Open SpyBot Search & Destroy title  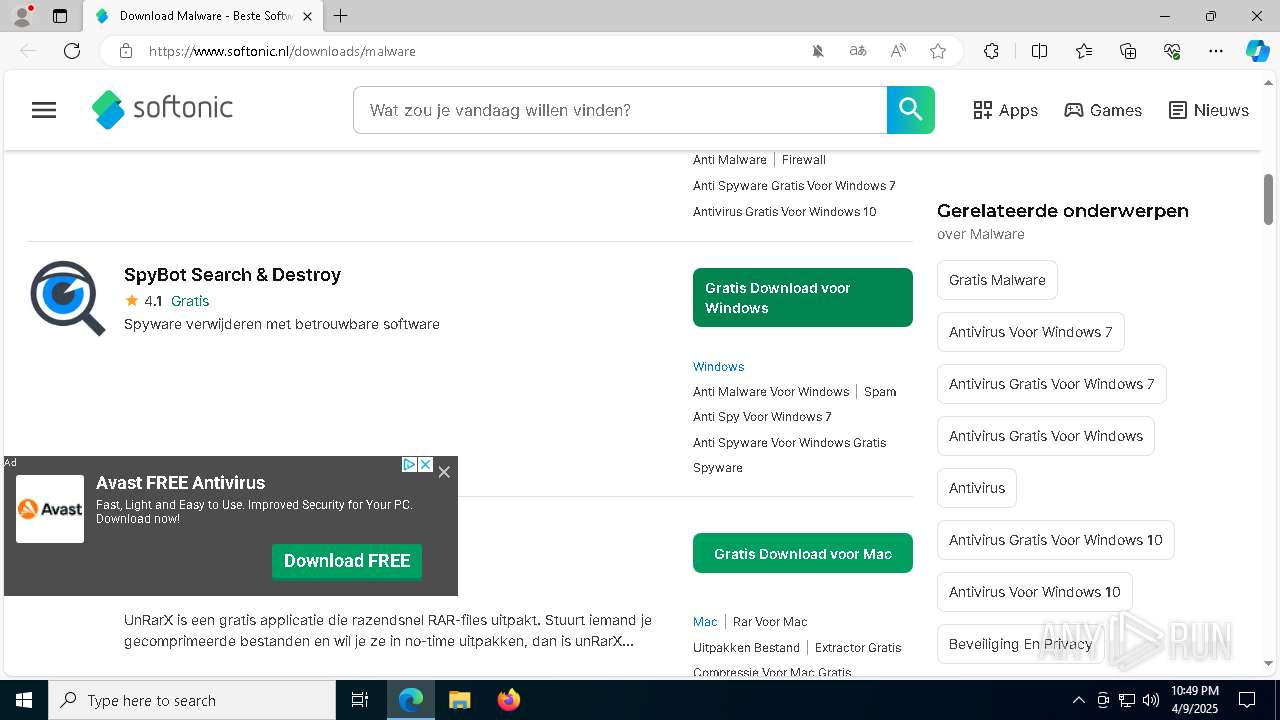pyautogui.click(x=232, y=274)
